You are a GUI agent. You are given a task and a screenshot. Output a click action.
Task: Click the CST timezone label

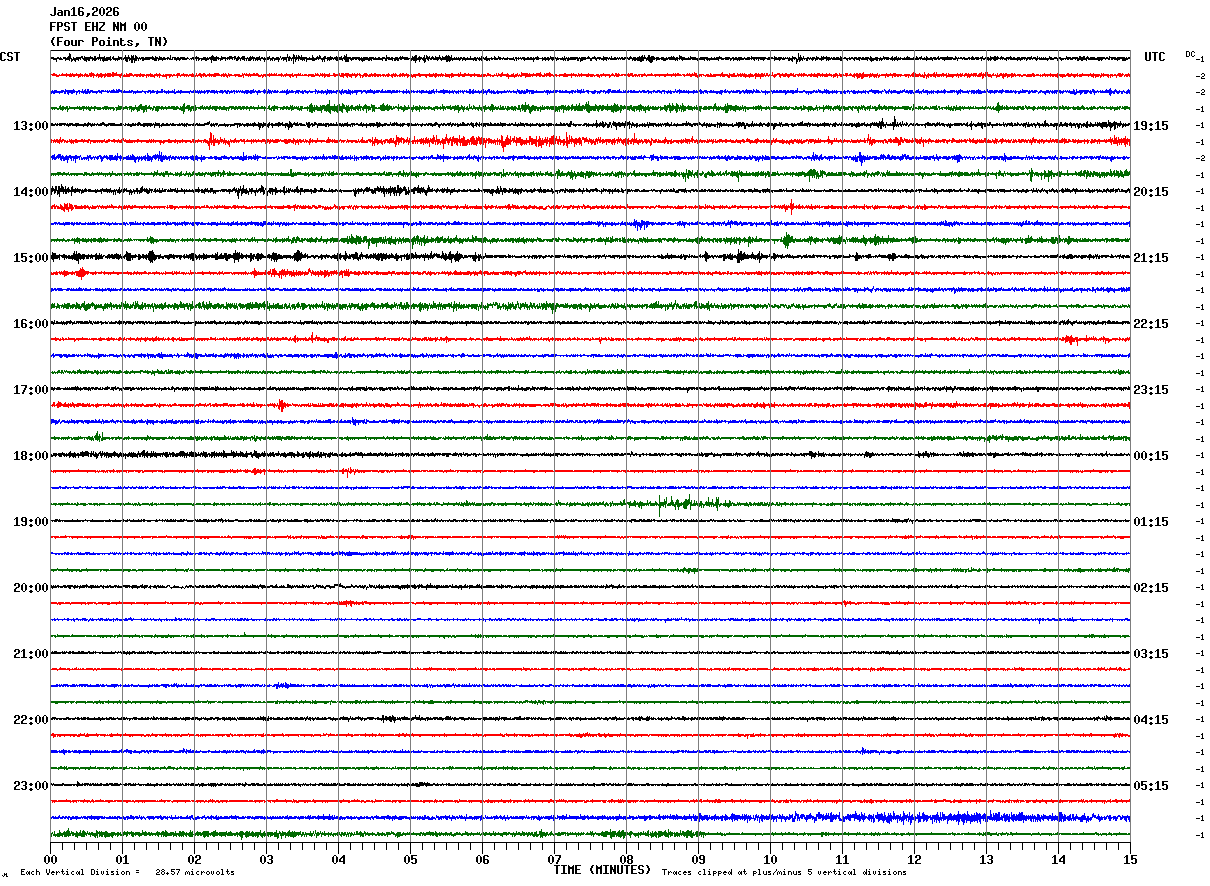(x=10, y=57)
